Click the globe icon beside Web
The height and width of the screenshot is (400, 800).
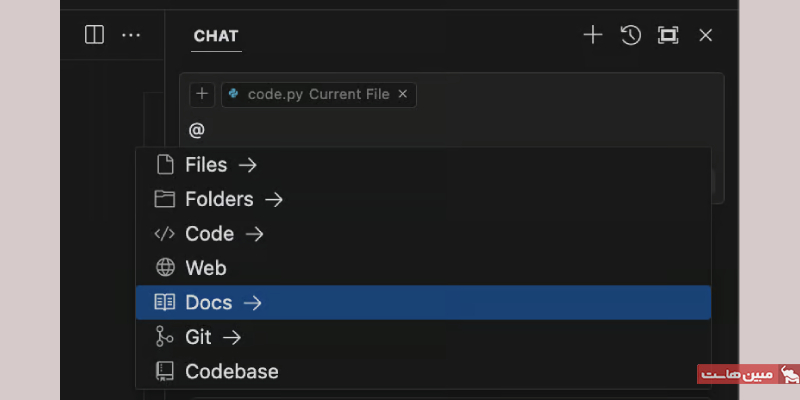click(165, 268)
